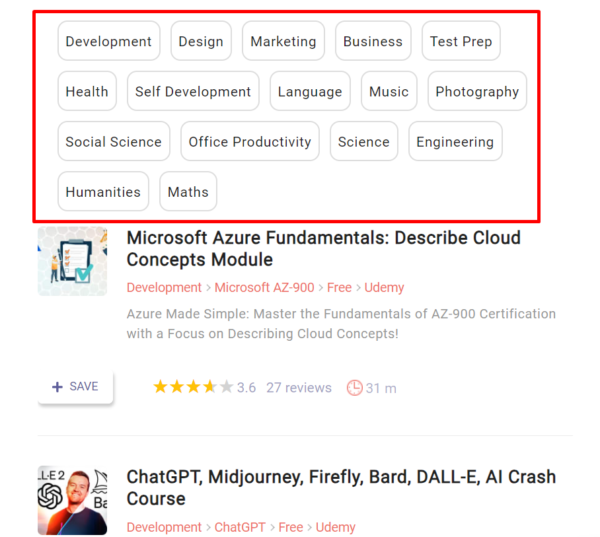The image size is (600, 537).
Task: Follow the ChatGPT breadcrumb link
Action: tap(240, 527)
